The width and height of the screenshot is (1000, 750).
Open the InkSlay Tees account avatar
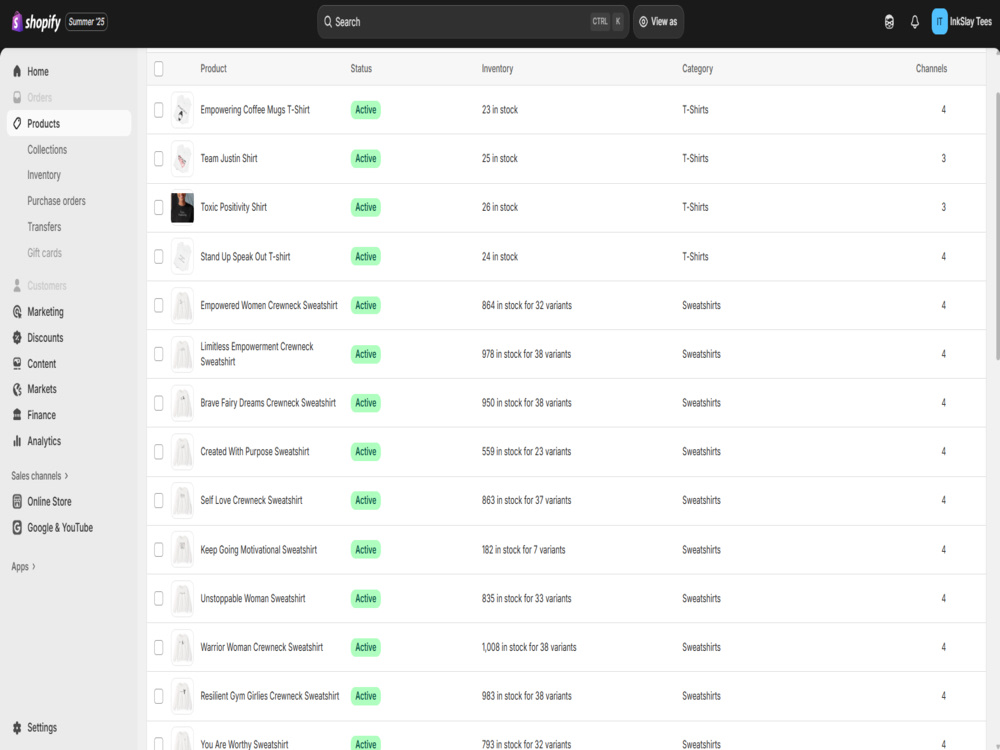[x=939, y=22]
